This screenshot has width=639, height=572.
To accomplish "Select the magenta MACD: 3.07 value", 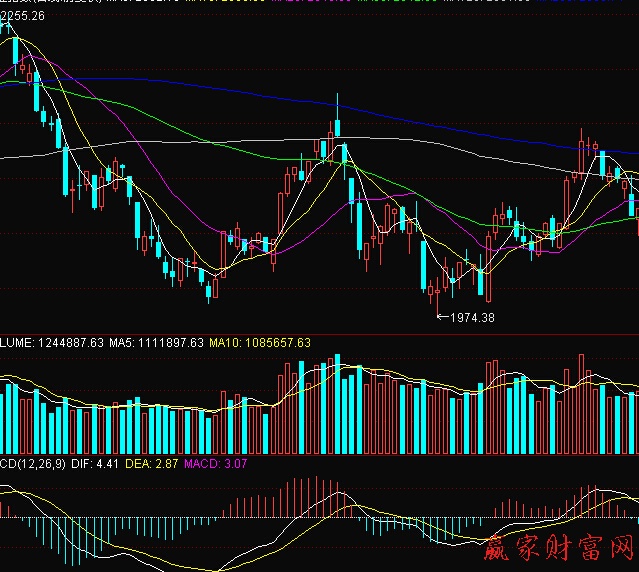I will tap(215, 464).
